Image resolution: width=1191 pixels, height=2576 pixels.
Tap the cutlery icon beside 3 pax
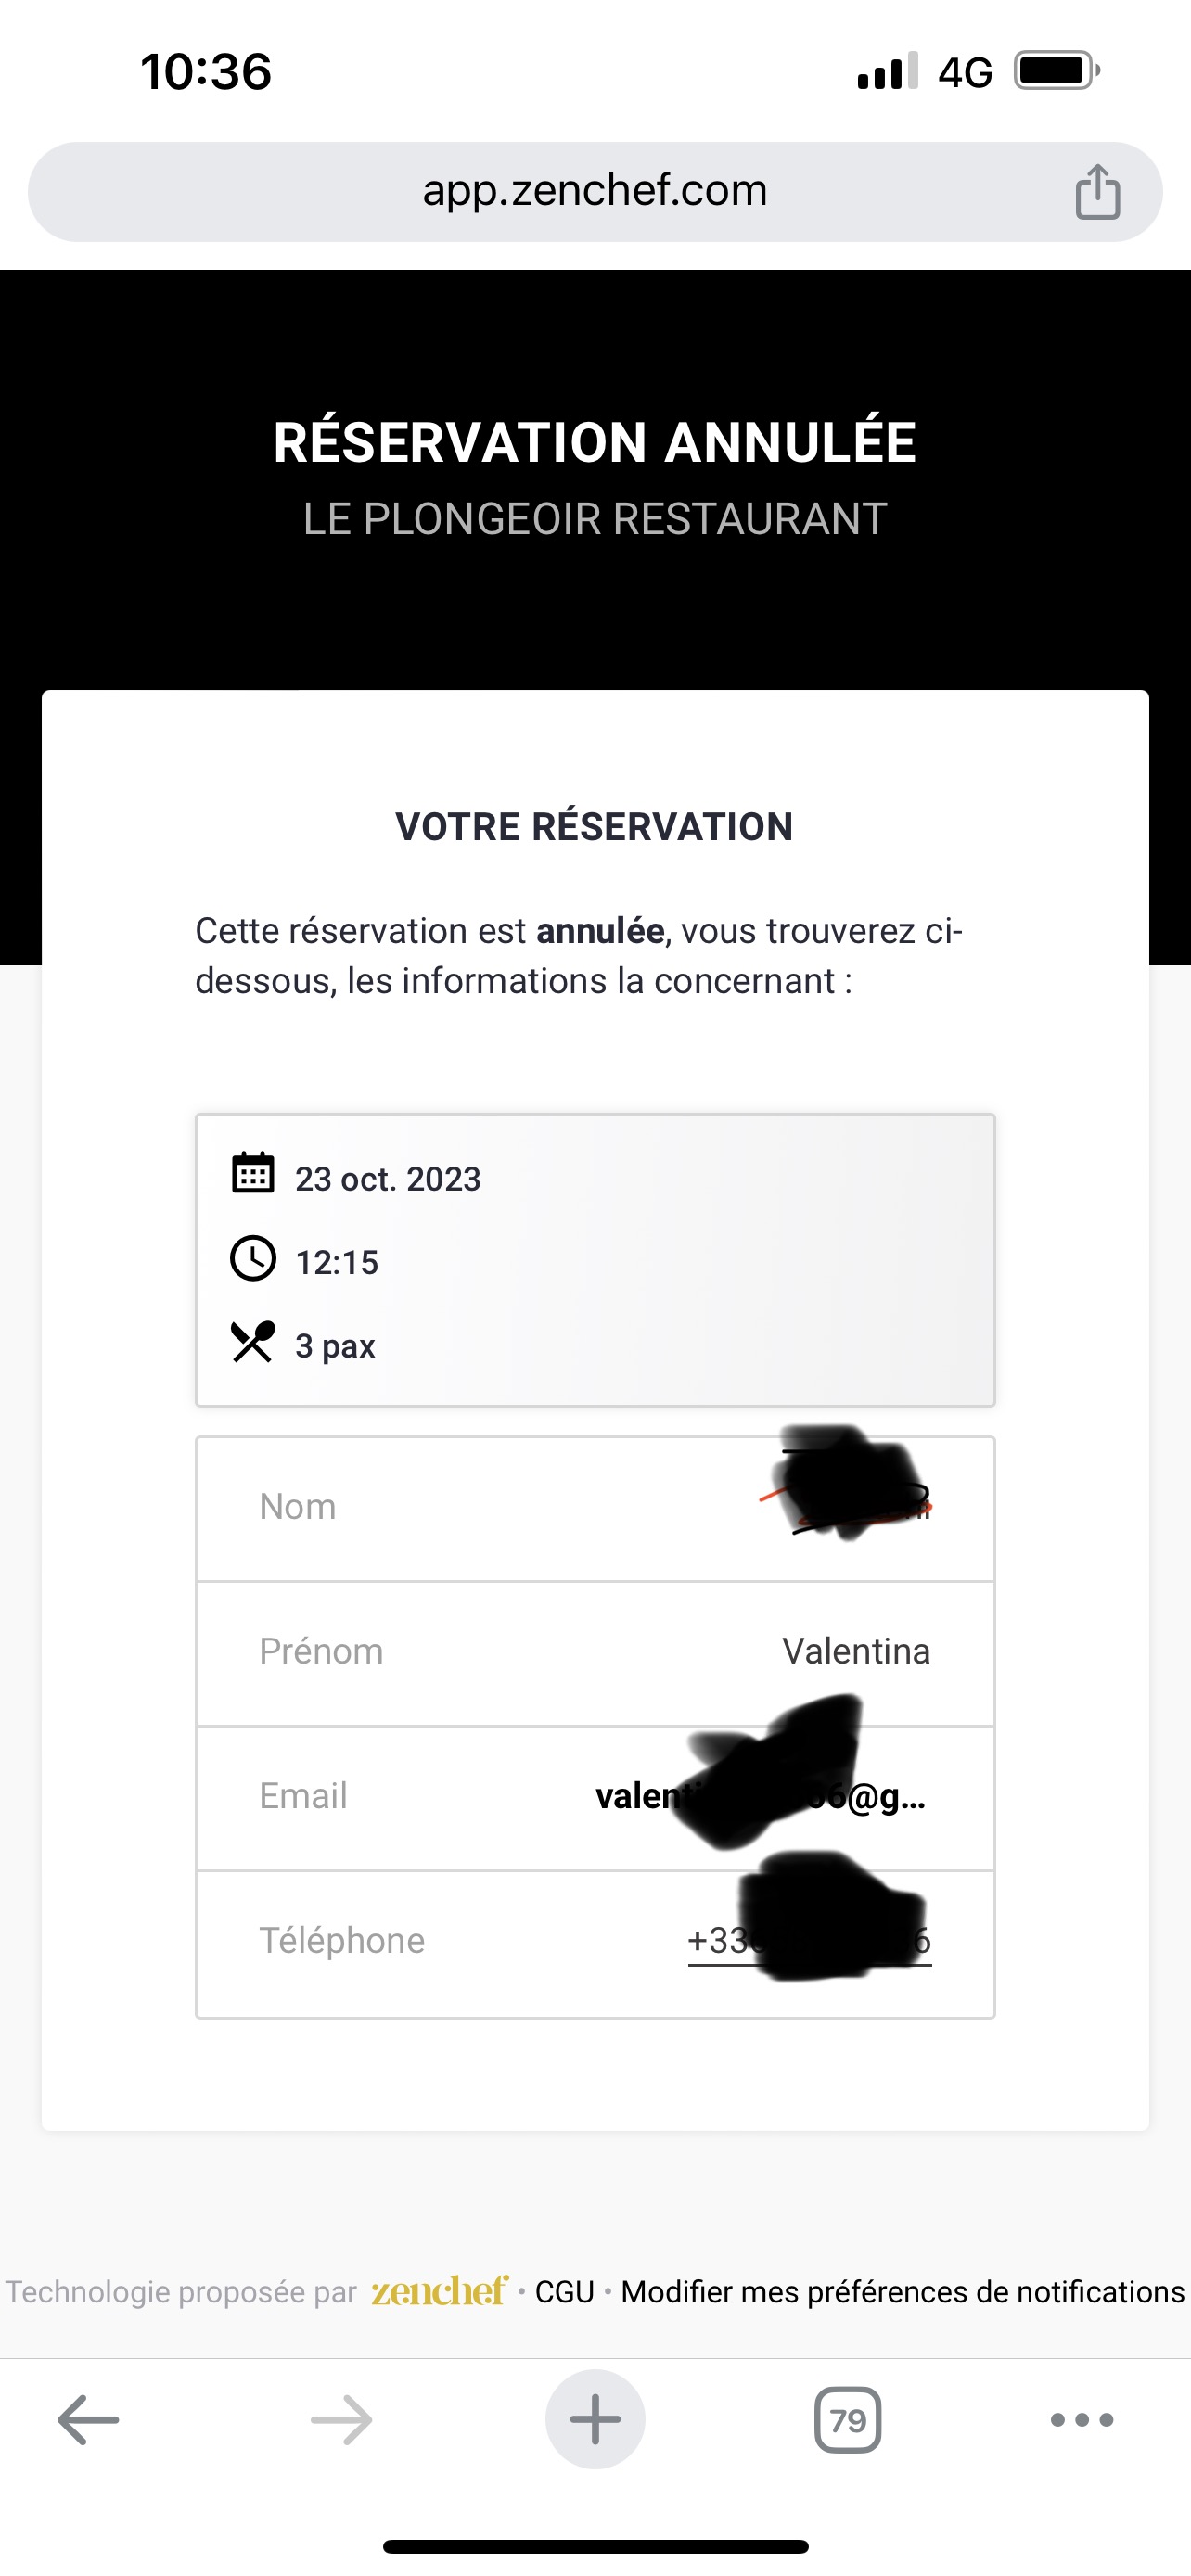[253, 1342]
